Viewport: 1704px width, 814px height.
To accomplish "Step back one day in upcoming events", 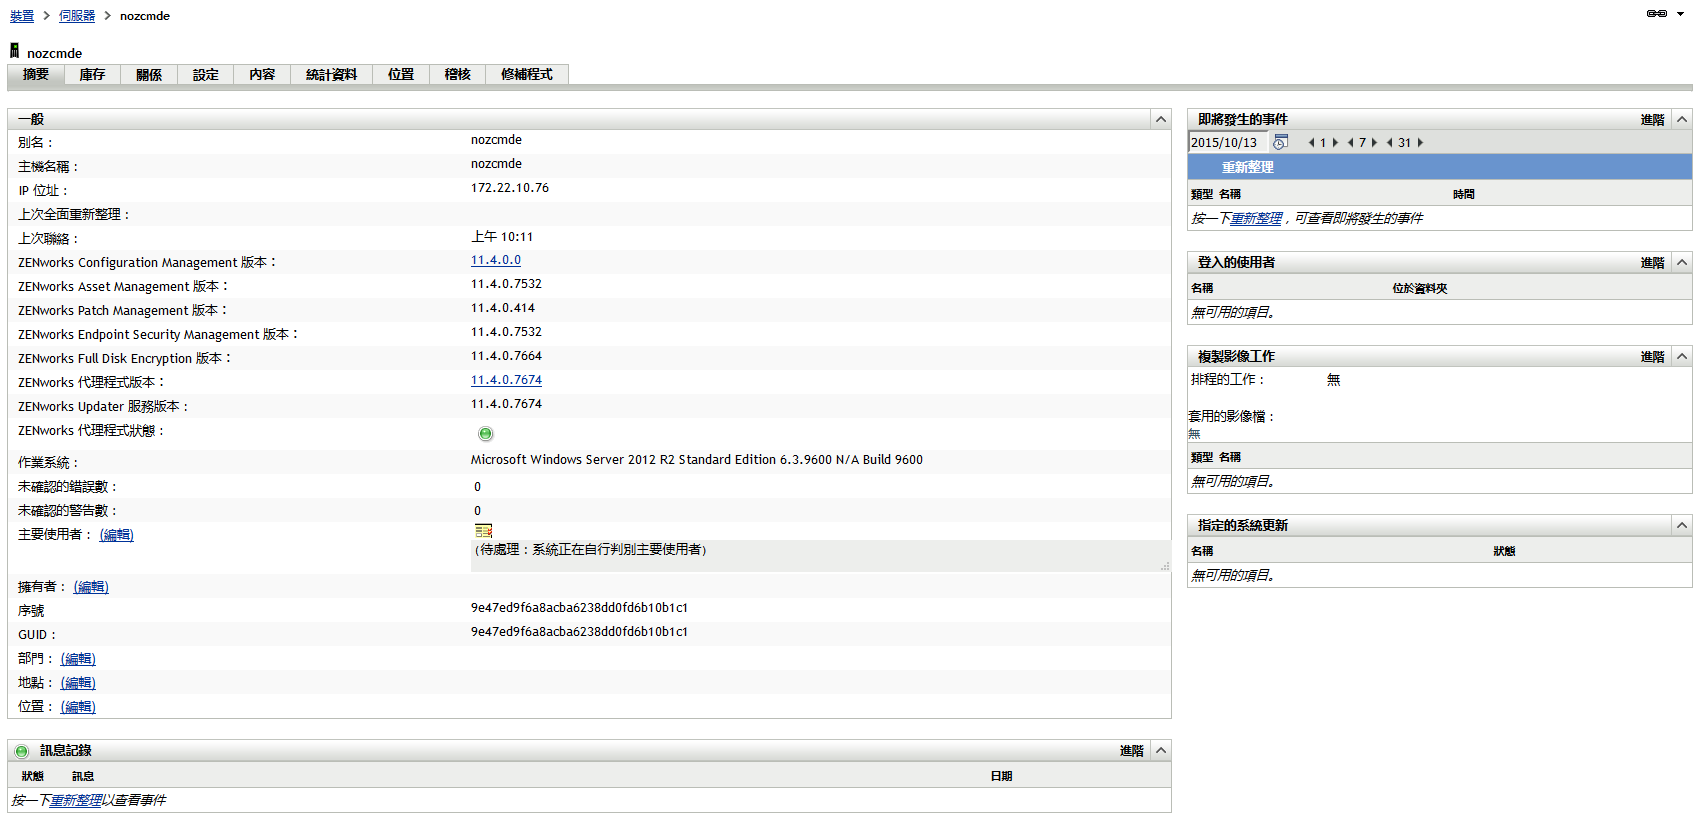I will click(1311, 143).
